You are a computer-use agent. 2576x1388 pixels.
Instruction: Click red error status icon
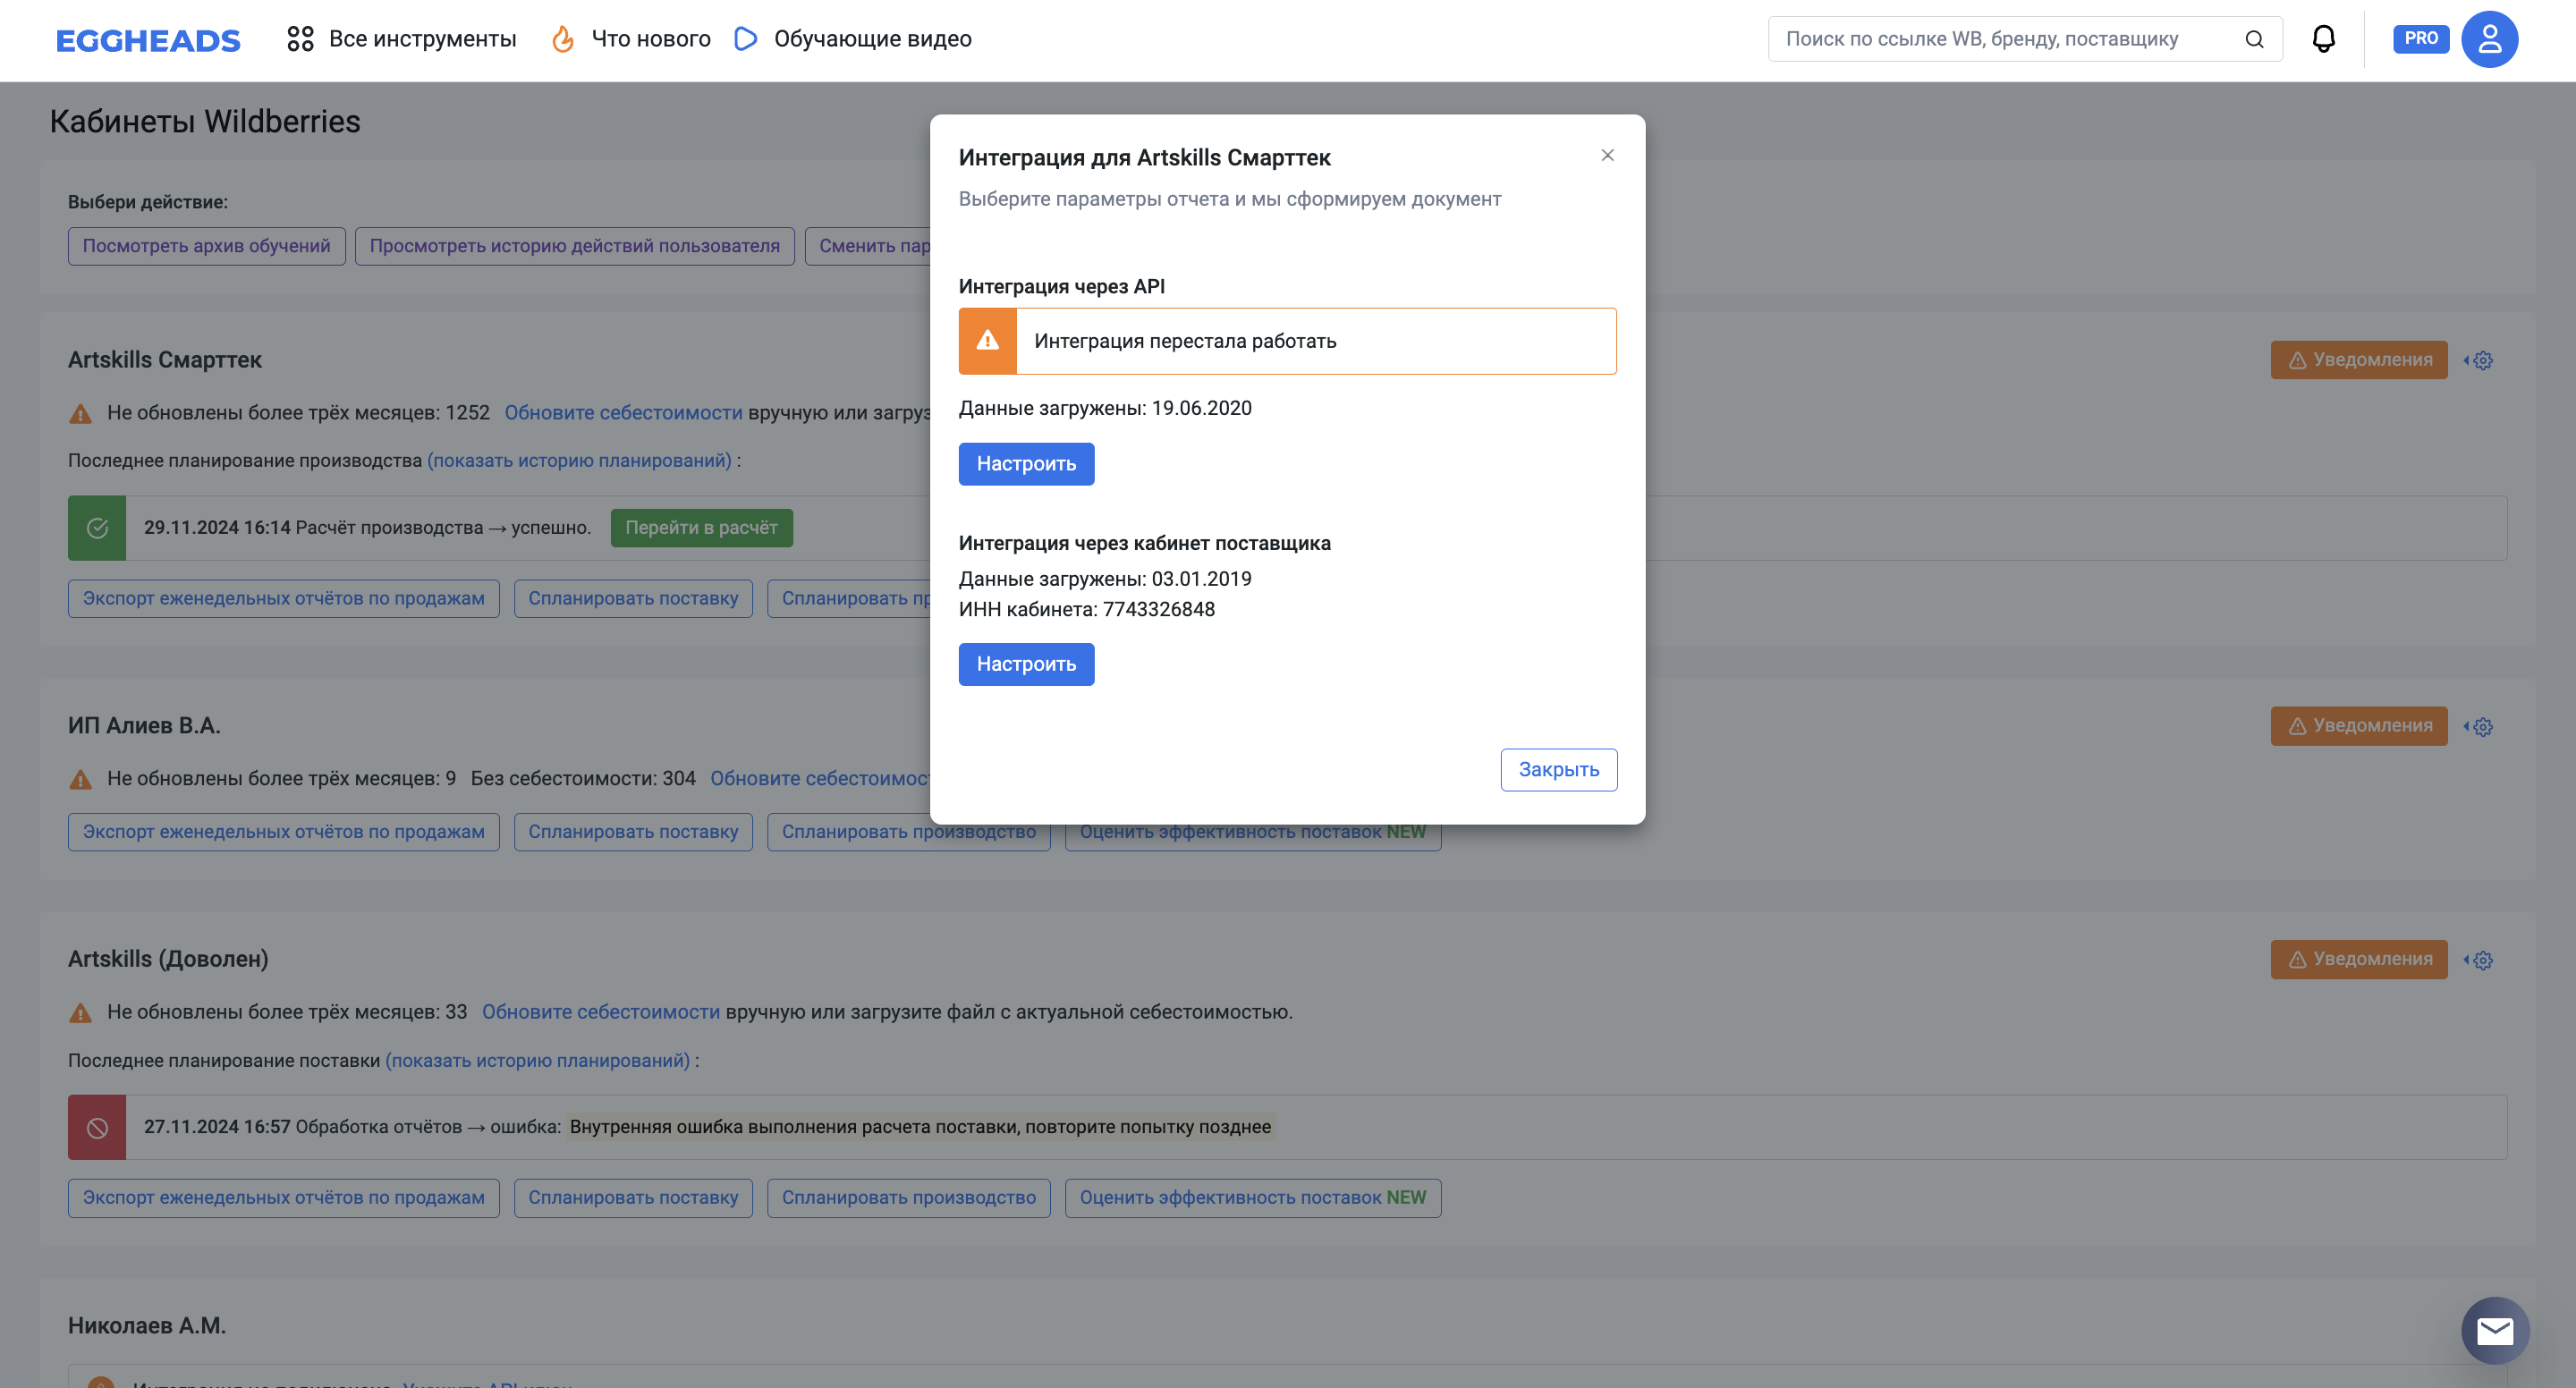pos(97,1128)
